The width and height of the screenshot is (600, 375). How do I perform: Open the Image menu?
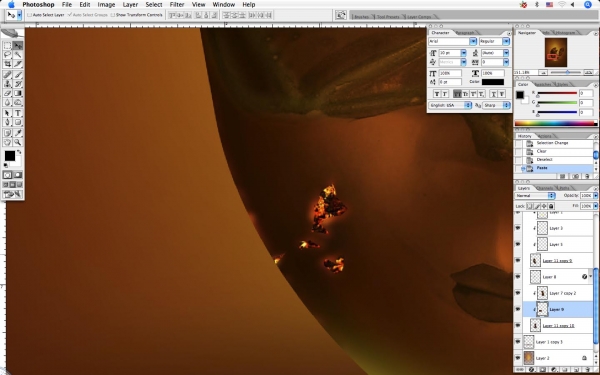pos(106,5)
